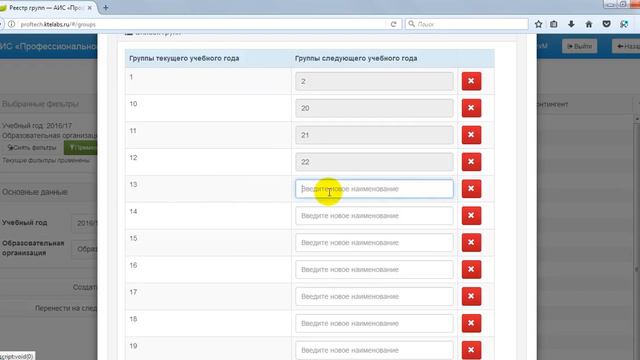Focus the new name field for group 18

click(x=374, y=324)
